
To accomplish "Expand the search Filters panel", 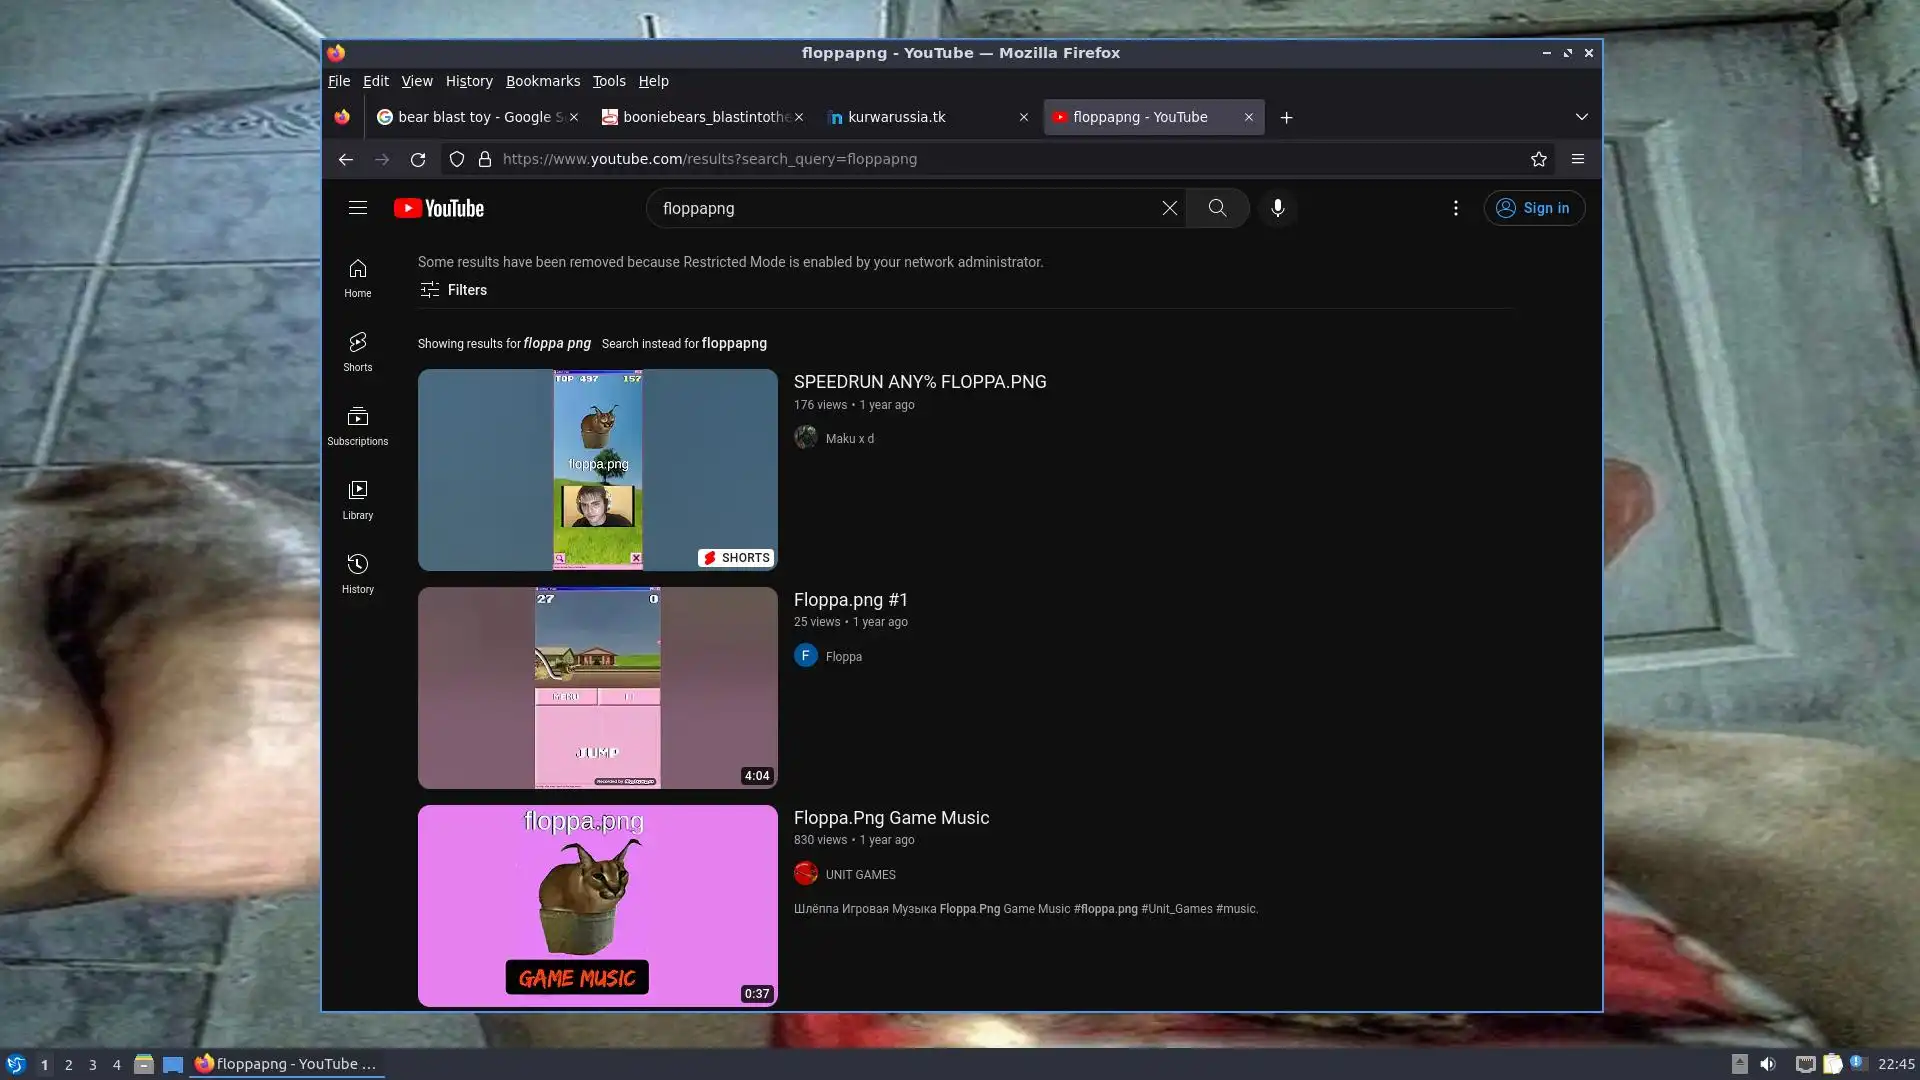I will [x=453, y=290].
